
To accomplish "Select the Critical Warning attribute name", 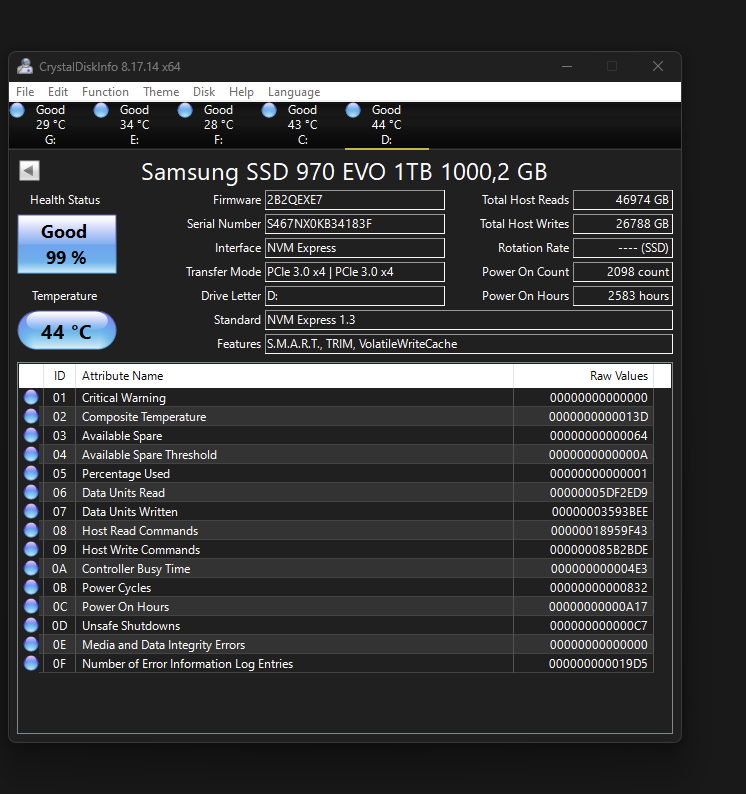I will click(124, 398).
